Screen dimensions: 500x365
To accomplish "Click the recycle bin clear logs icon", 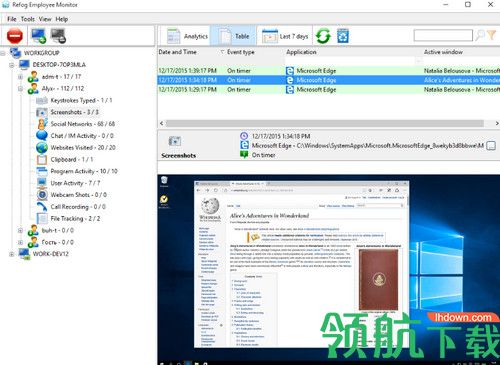I will click(343, 36).
